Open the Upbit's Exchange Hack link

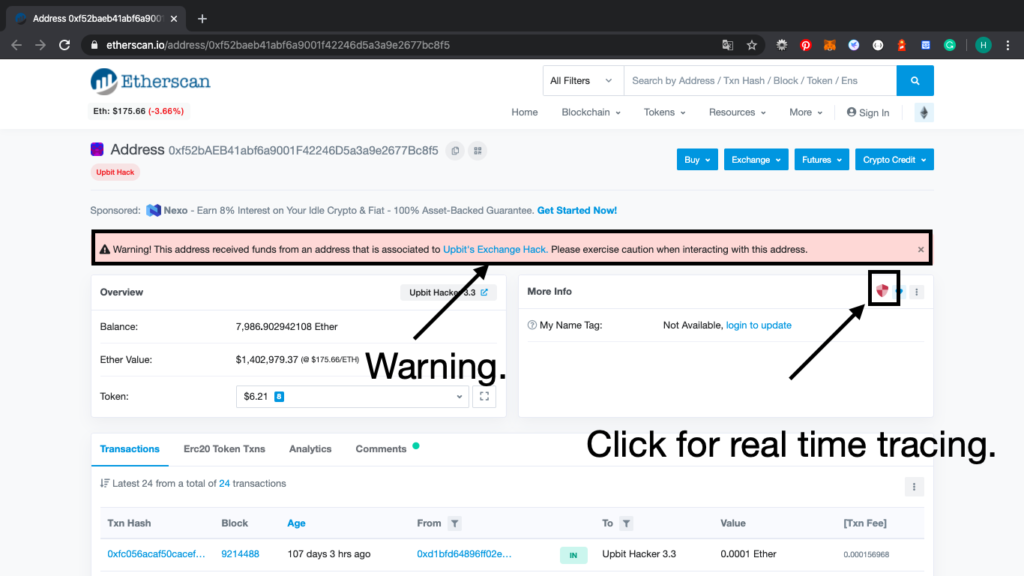click(494, 249)
